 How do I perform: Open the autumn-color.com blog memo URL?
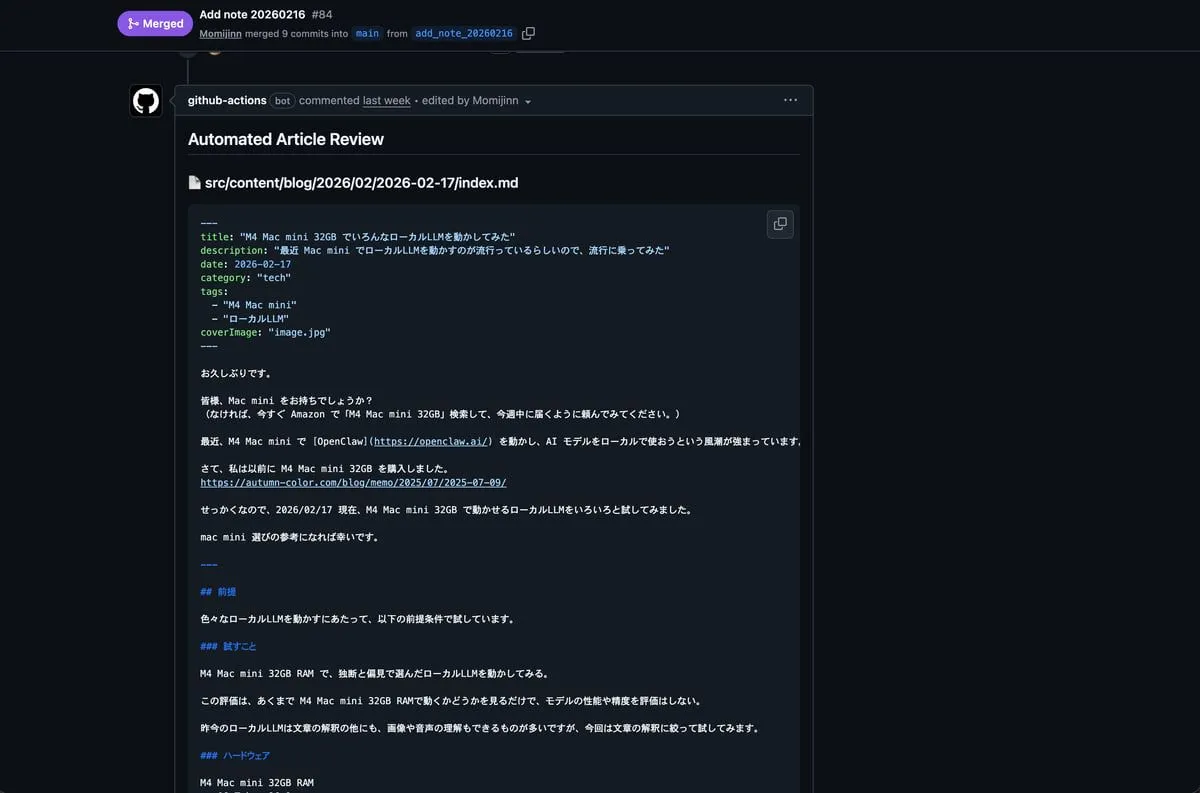(x=353, y=482)
